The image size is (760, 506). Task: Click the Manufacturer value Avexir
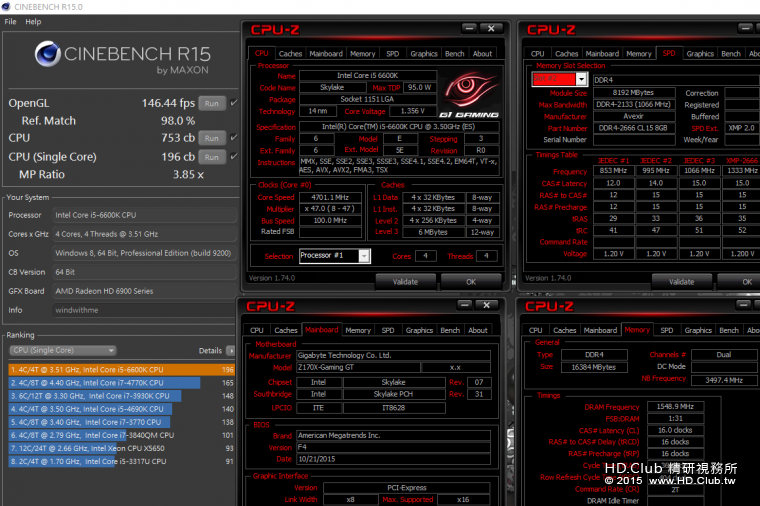click(x=633, y=116)
